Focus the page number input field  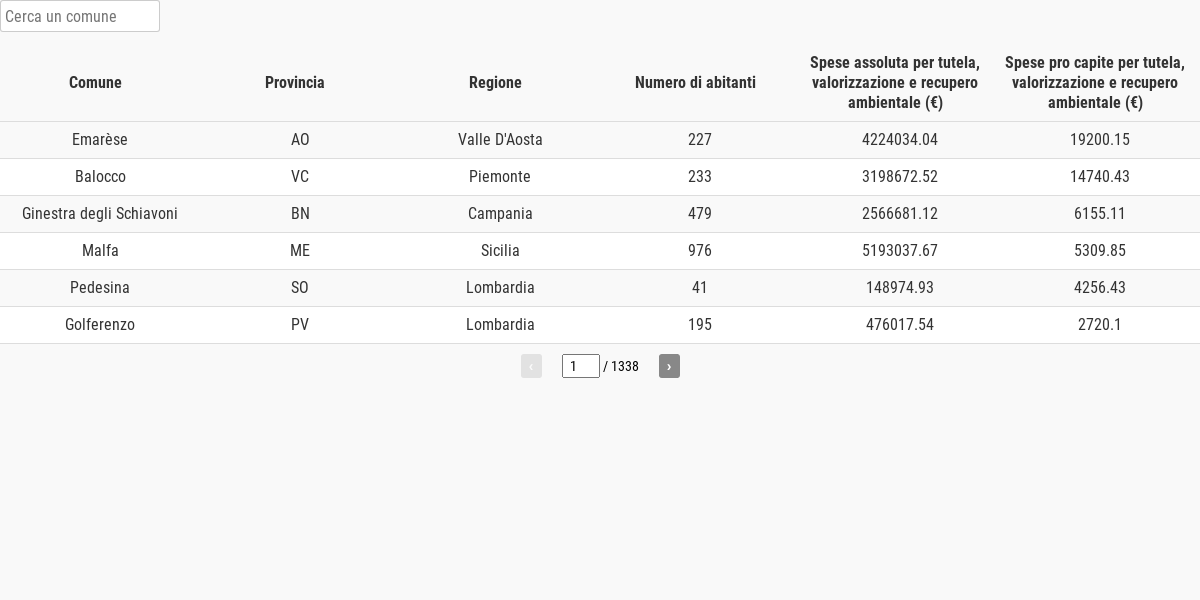pyautogui.click(x=581, y=366)
